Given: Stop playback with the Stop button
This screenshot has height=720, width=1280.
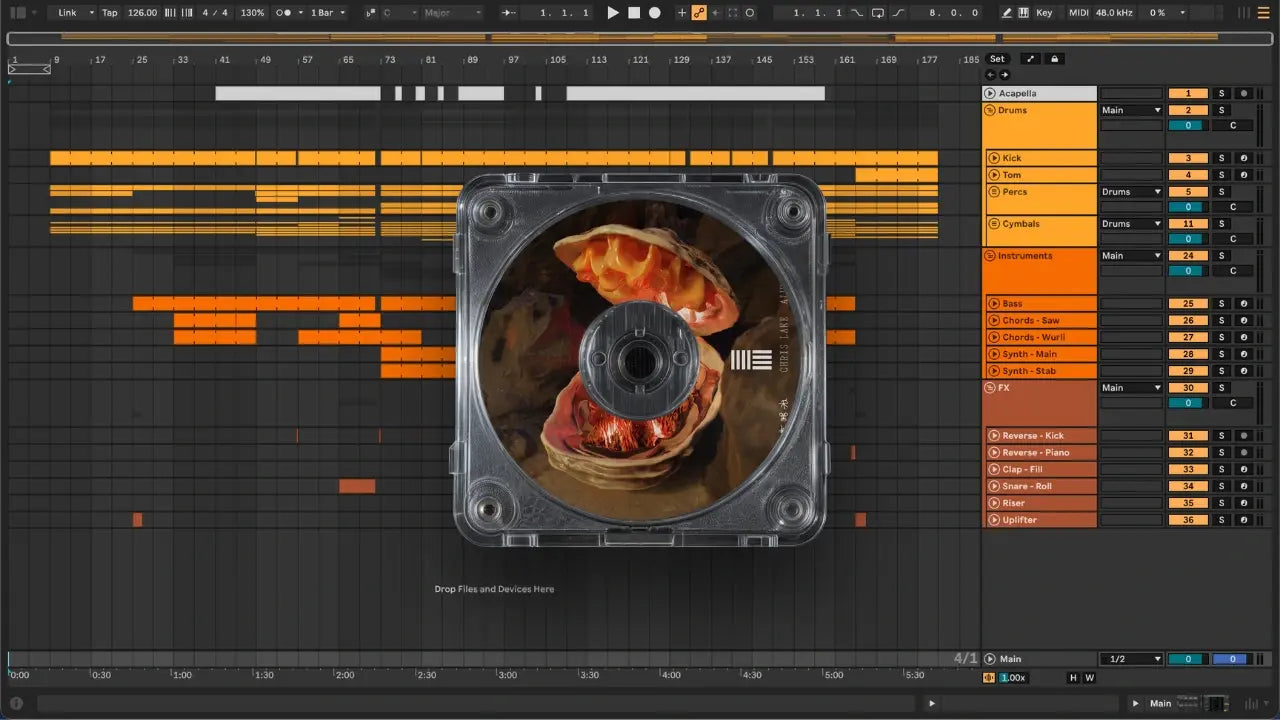Looking at the screenshot, I should [634, 13].
